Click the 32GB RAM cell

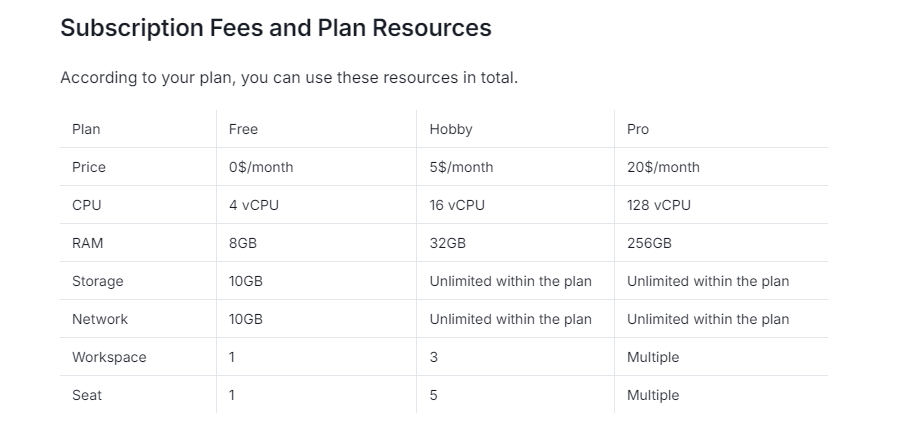click(448, 243)
